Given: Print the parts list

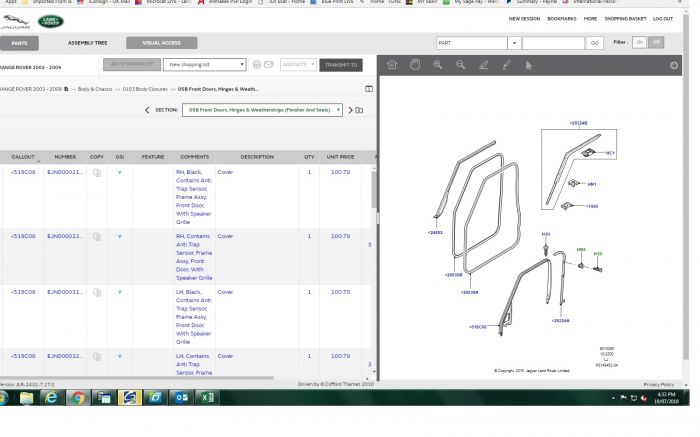Looking at the screenshot, I should coord(257,65).
